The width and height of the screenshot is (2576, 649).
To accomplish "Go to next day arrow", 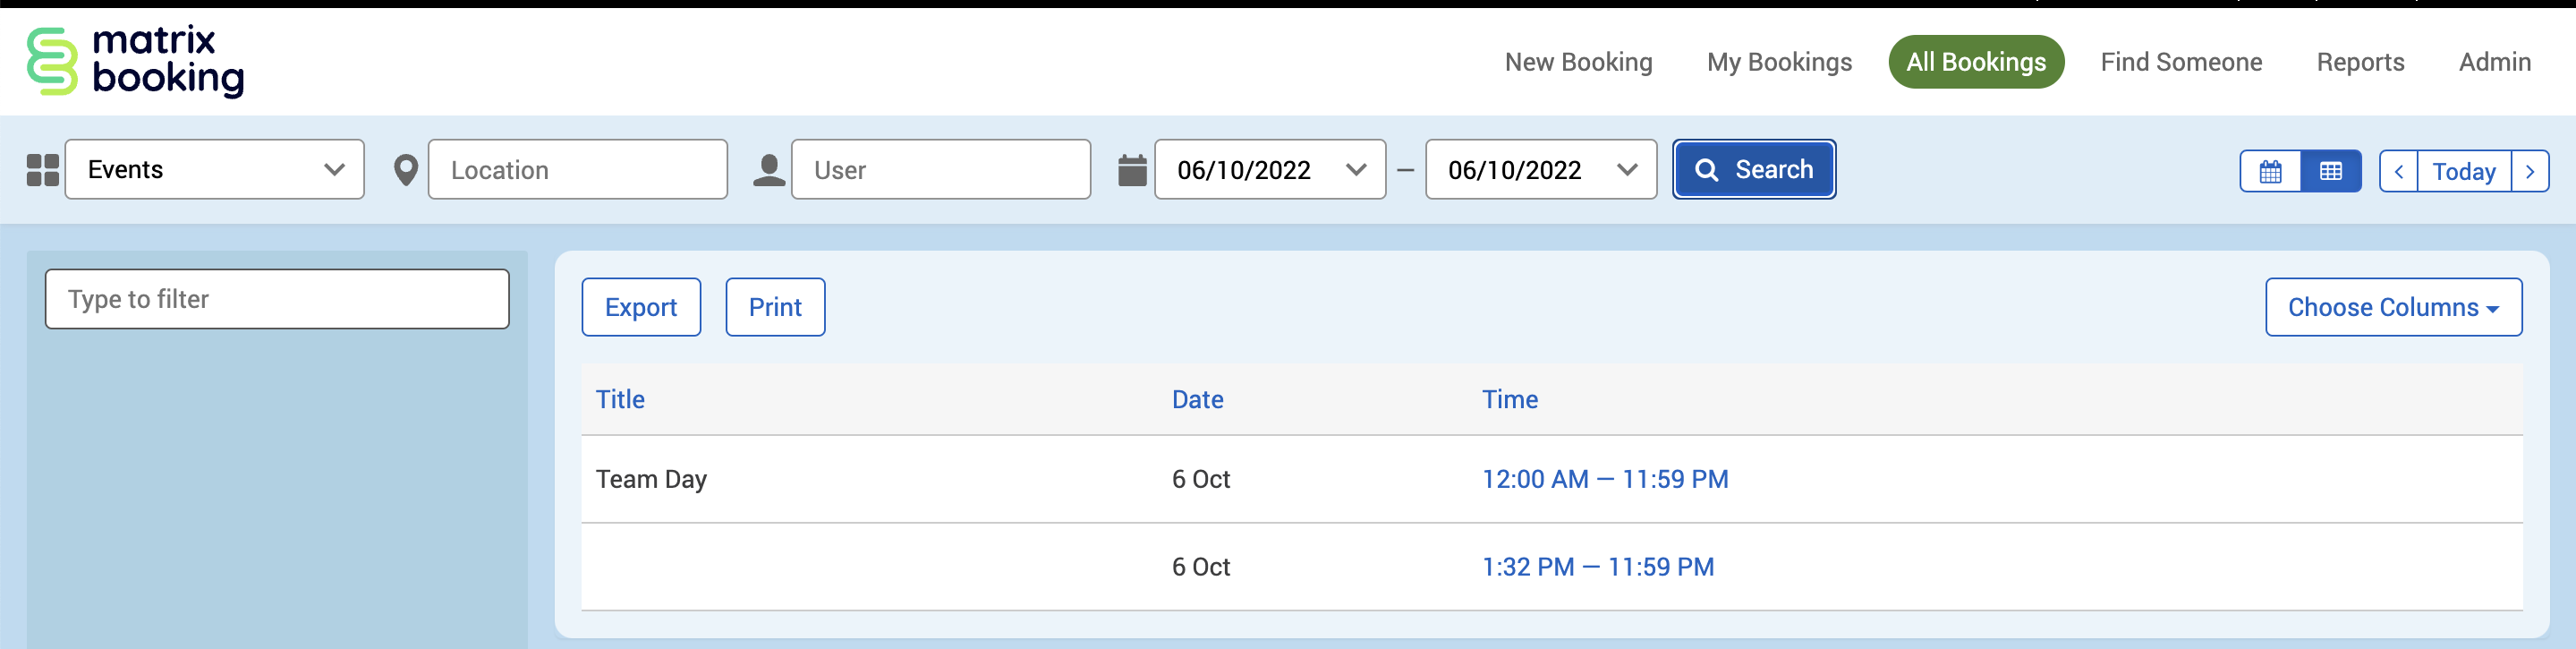I will click(x=2529, y=171).
